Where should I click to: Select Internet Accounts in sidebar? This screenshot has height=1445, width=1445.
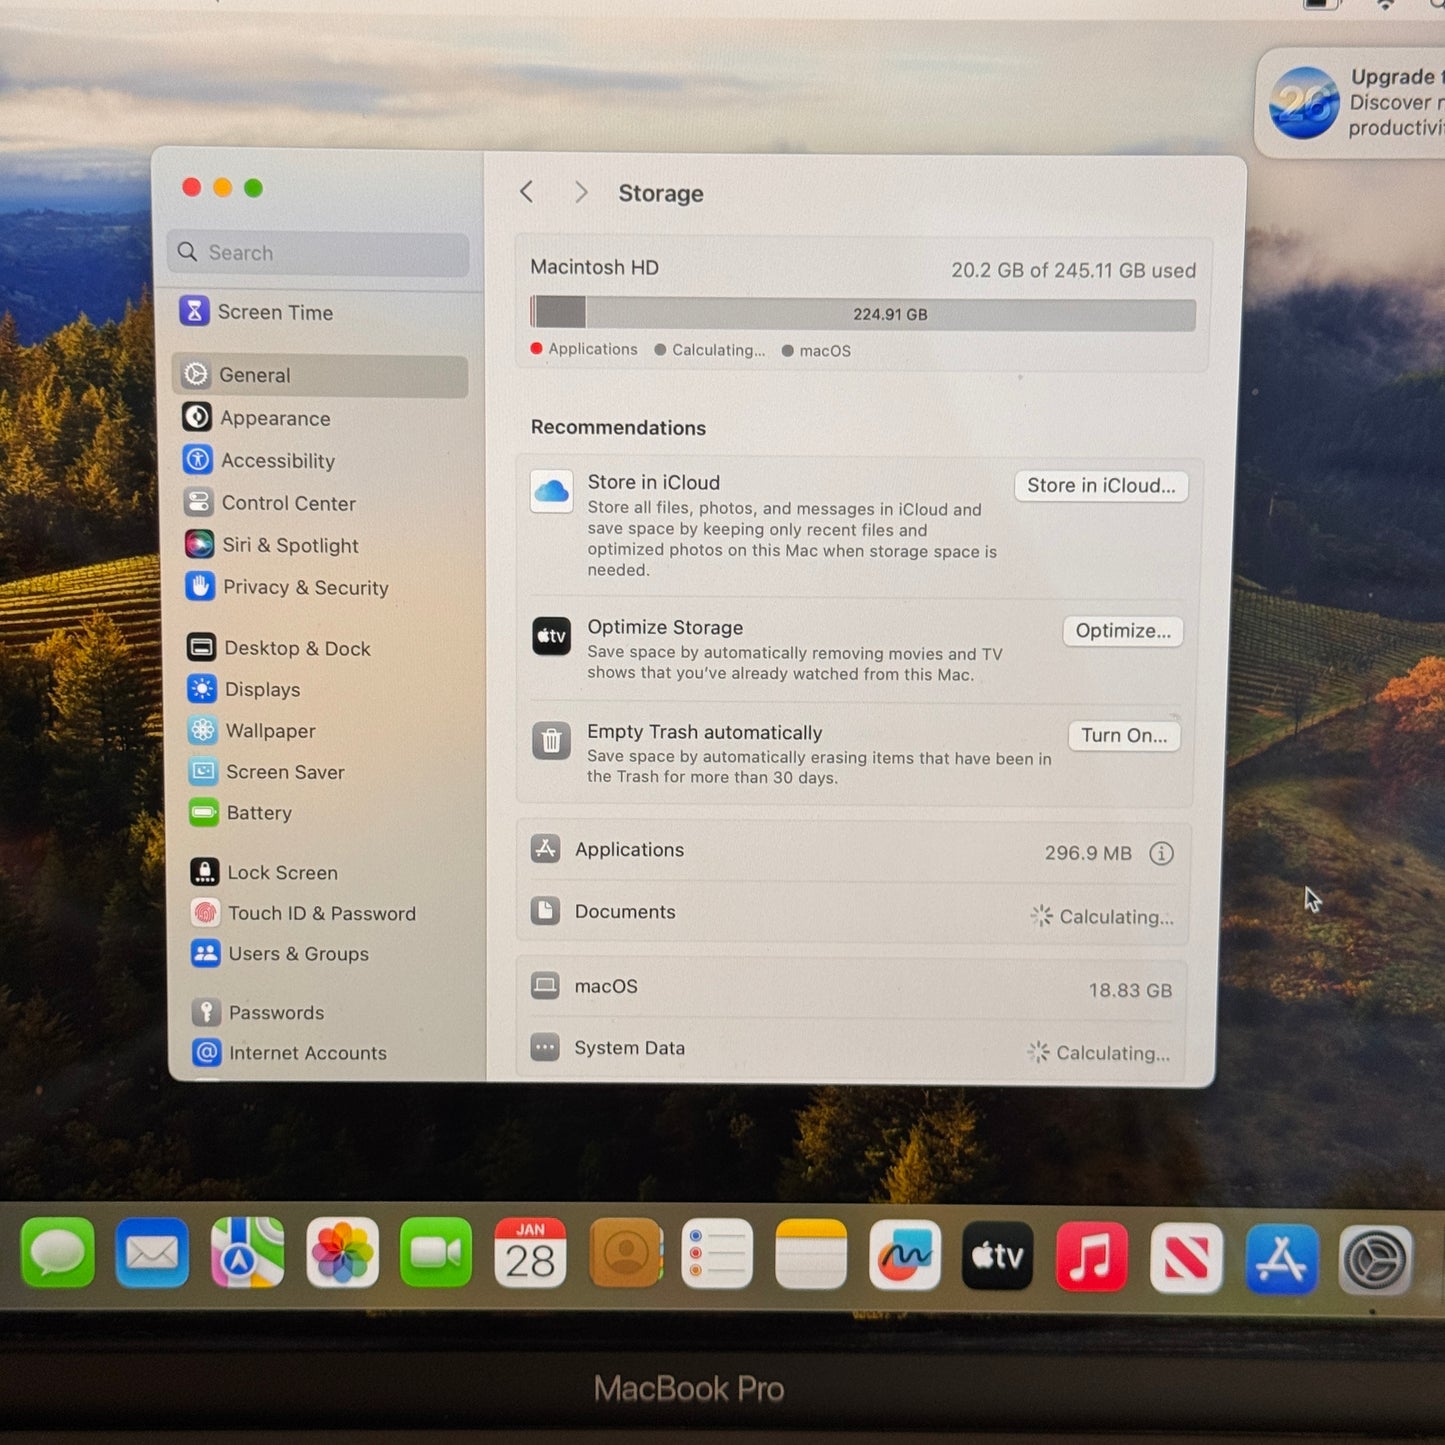(319, 1052)
